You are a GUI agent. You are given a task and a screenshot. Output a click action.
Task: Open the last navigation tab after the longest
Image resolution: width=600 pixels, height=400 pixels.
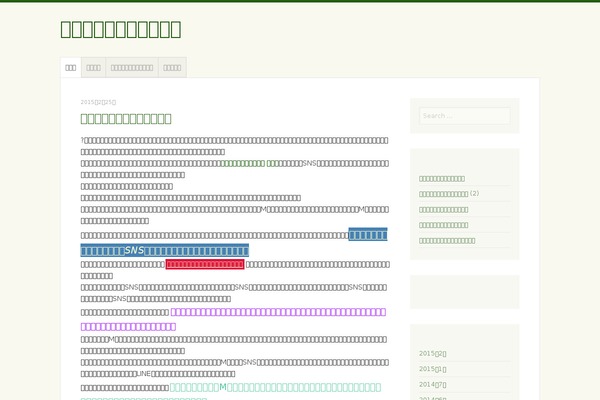coord(172,67)
